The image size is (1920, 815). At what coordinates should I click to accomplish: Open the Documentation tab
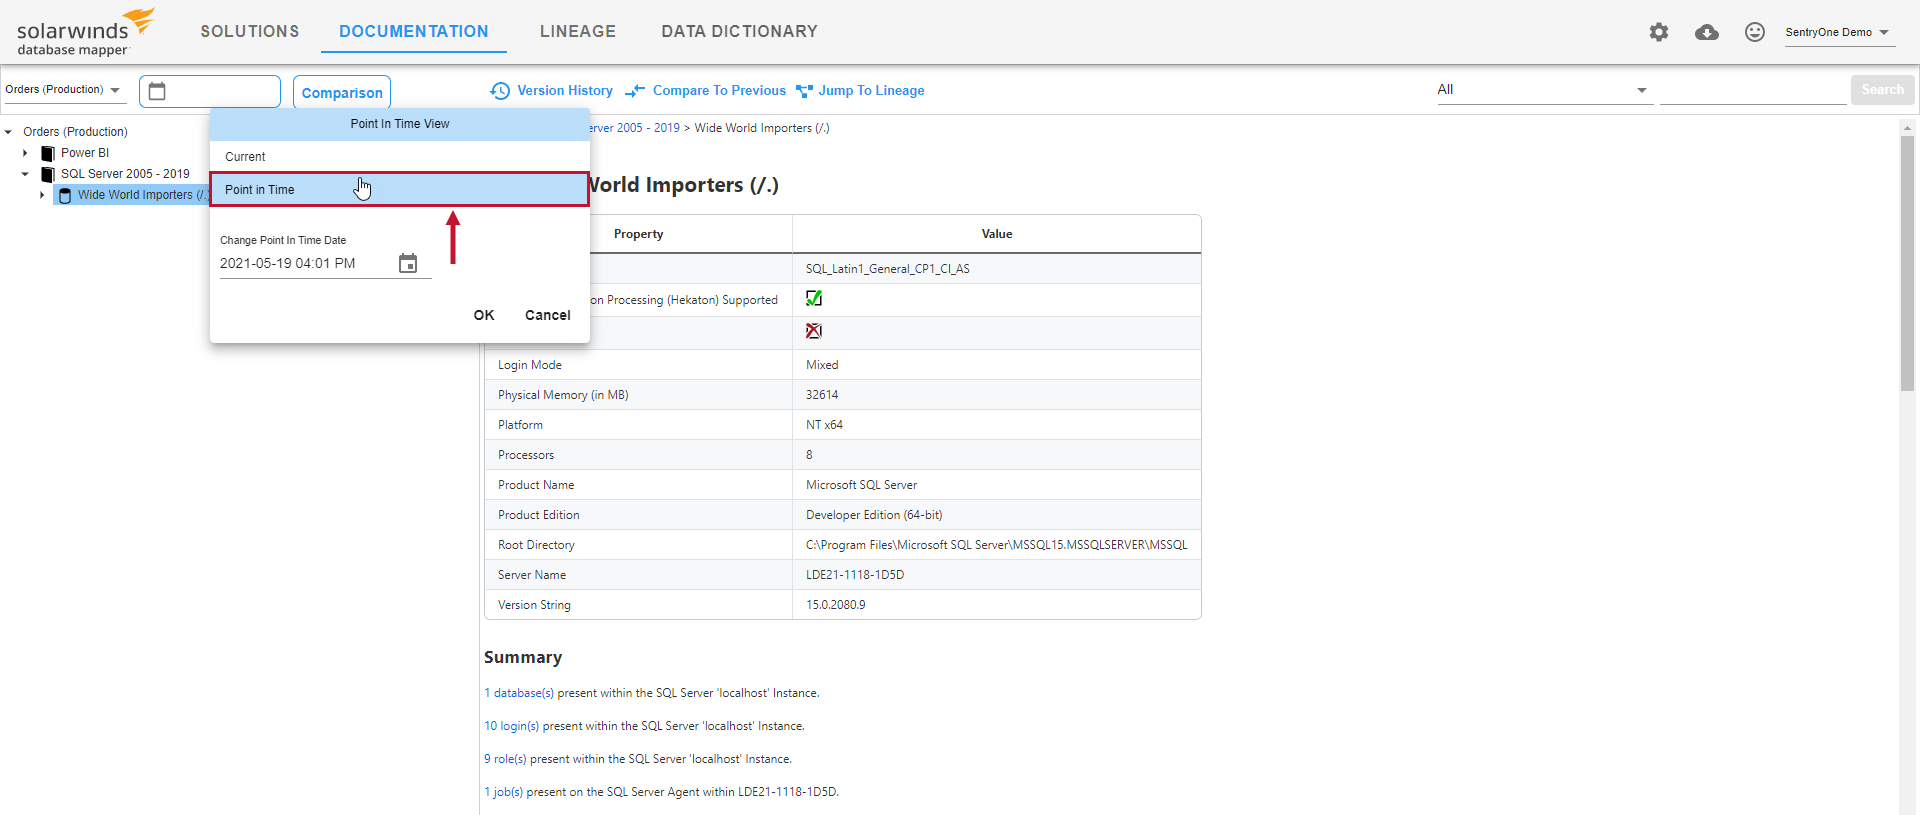point(414,31)
